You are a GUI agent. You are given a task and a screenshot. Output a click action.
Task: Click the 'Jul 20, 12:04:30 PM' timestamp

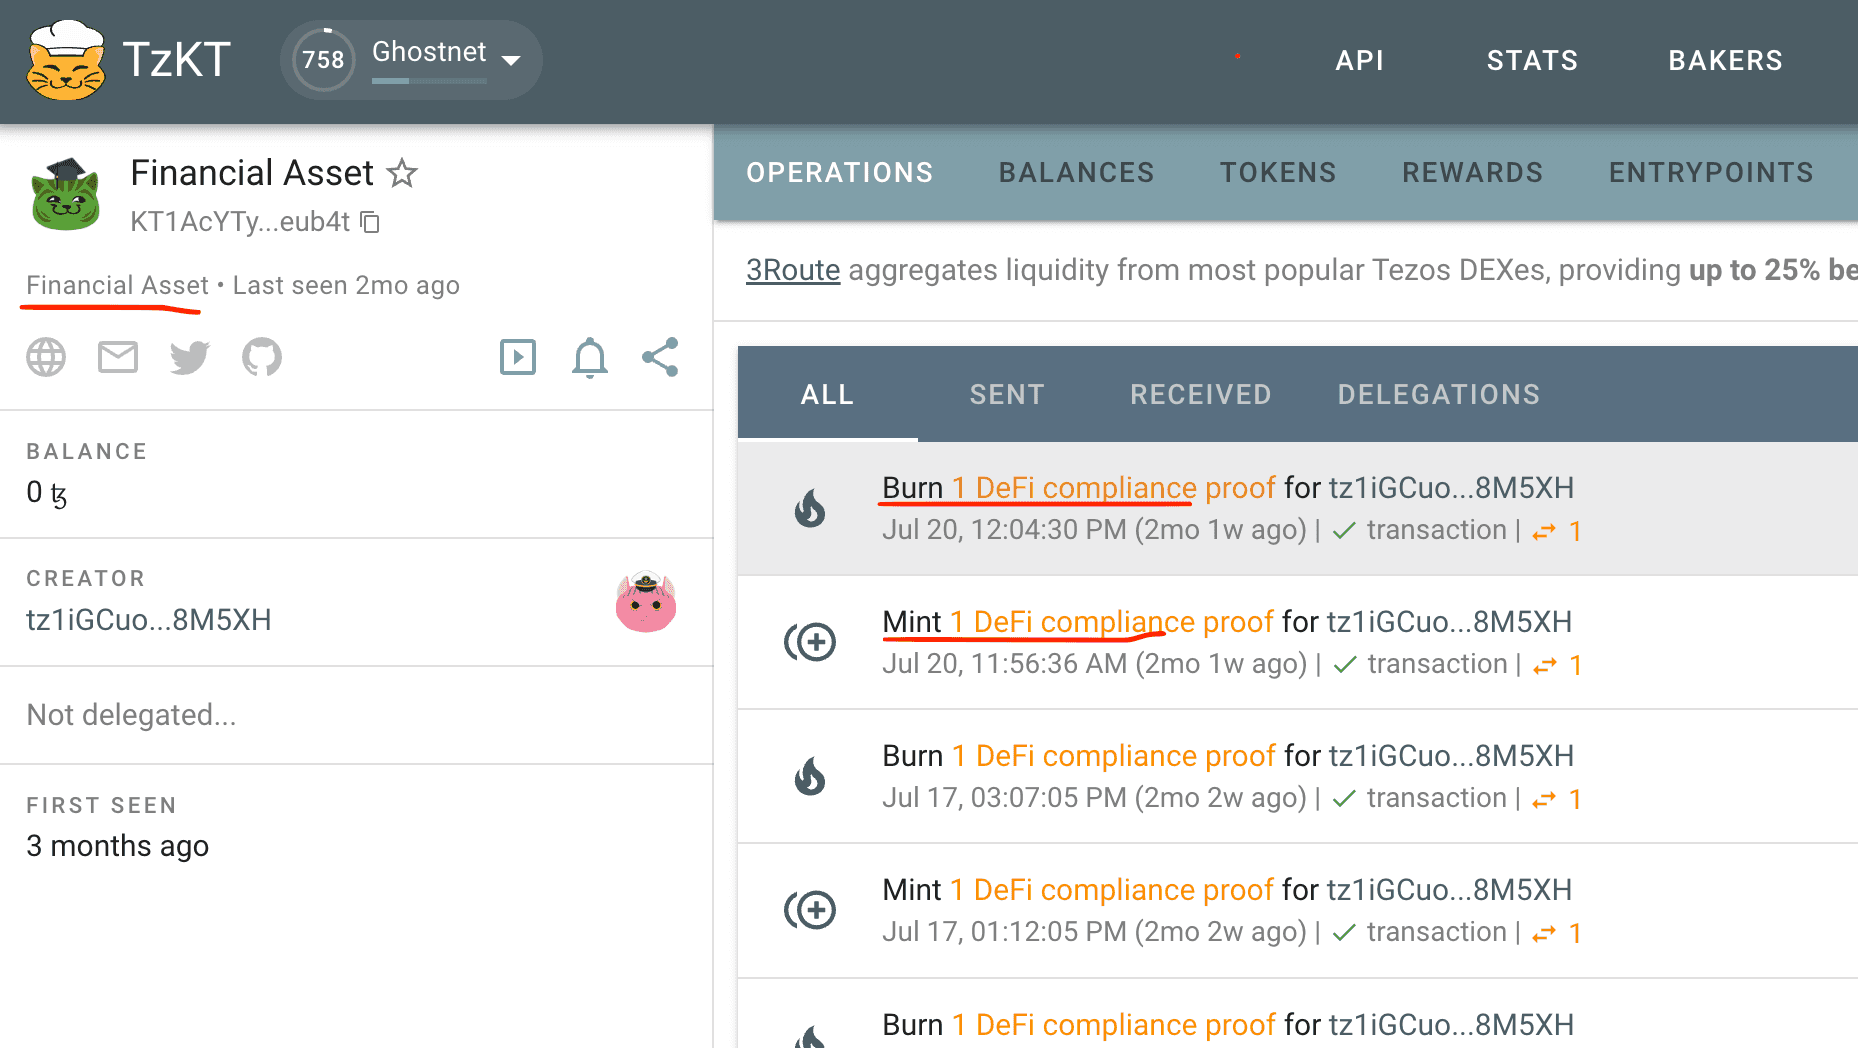[1002, 530]
